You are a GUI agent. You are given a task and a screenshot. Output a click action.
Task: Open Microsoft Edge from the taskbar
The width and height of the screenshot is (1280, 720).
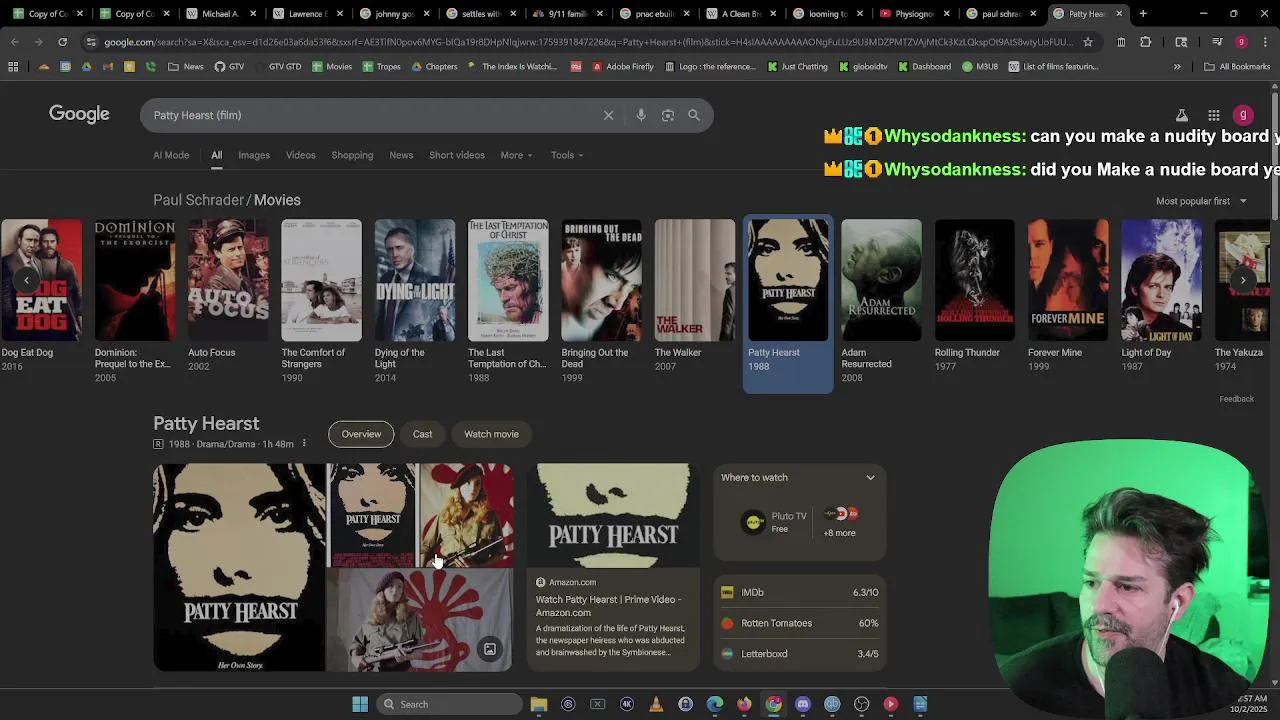pyautogui.click(x=715, y=704)
